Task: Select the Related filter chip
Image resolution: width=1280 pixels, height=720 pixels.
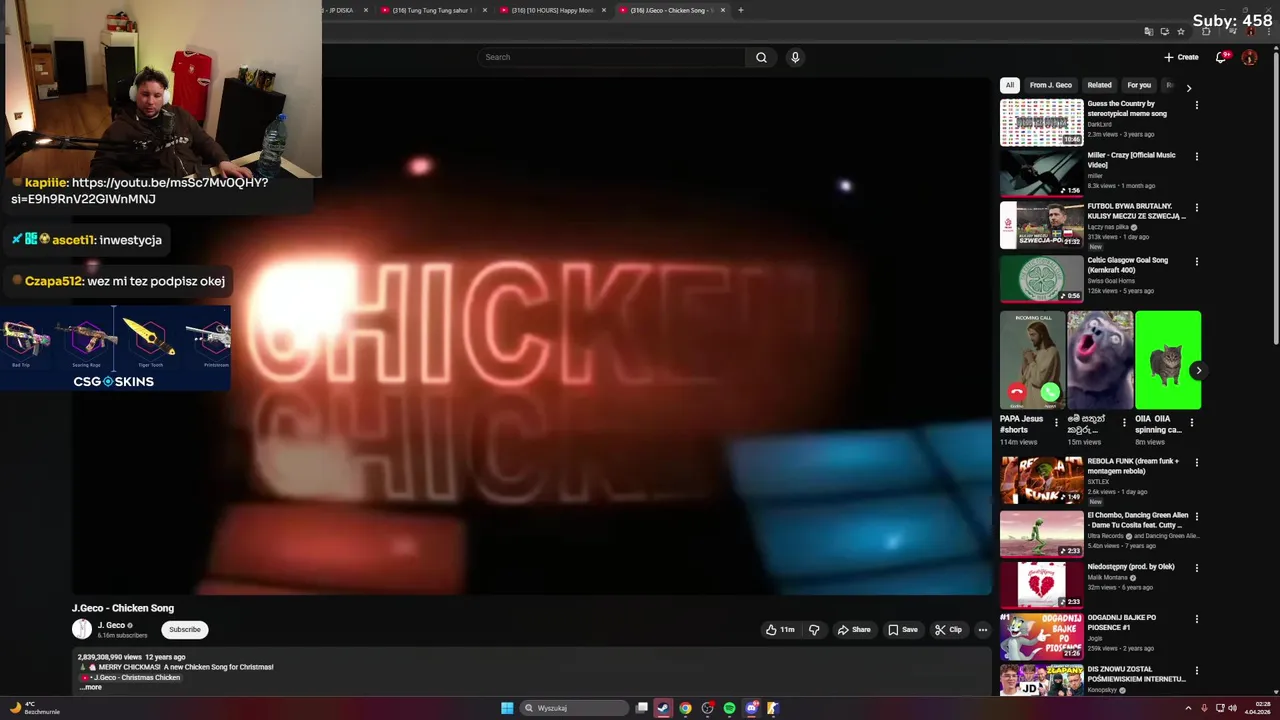Action: click(1099, 85)
